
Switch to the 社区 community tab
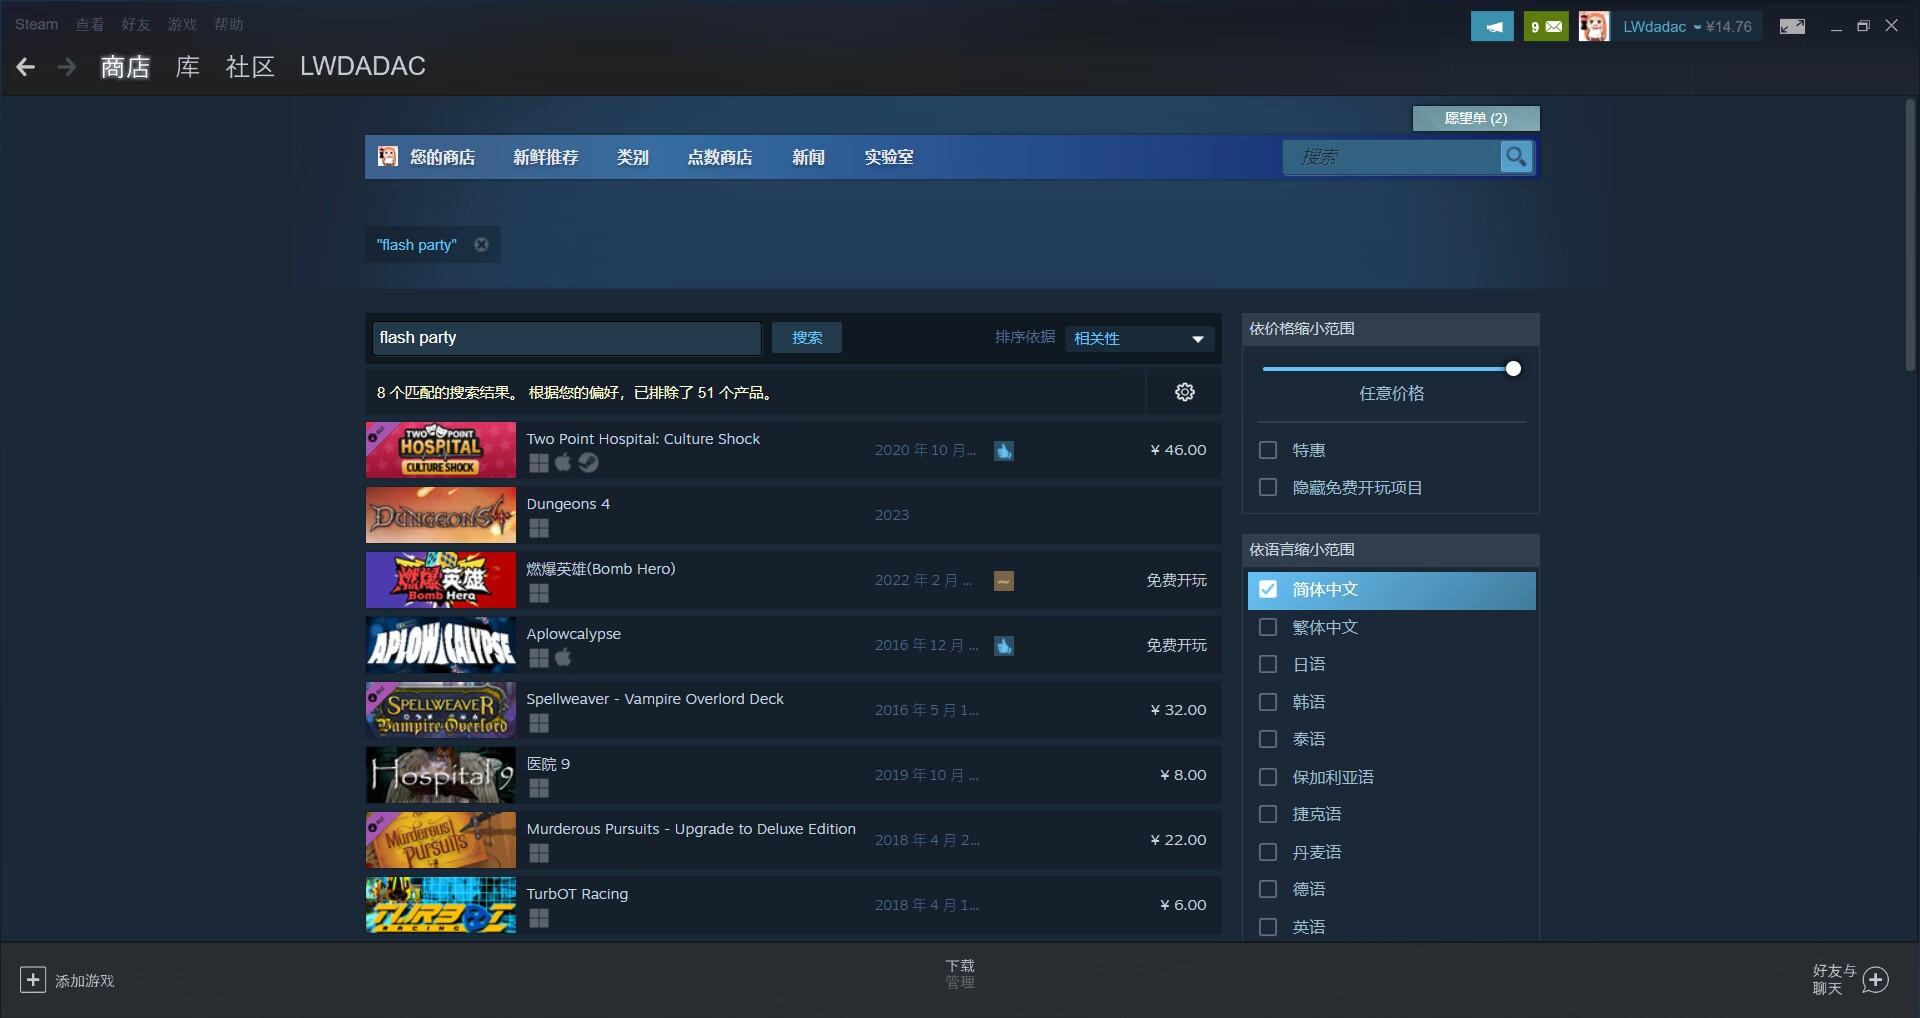coord(250,67)
